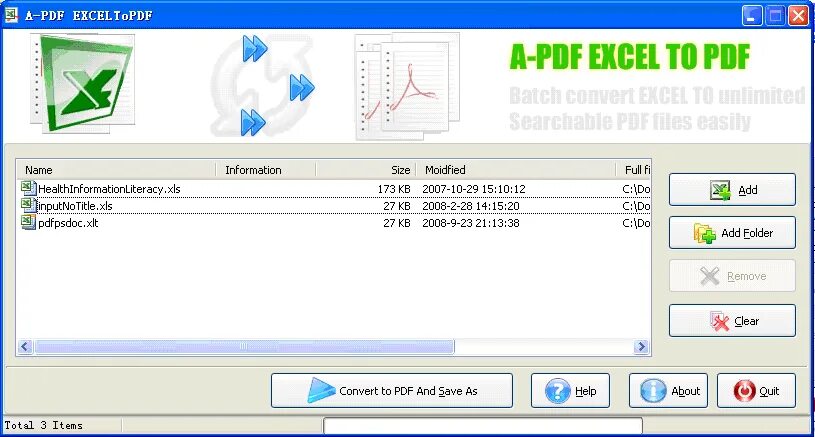Screen dimensions: 815x437
Task: Click the Clear list button
Action: point(732,321)
